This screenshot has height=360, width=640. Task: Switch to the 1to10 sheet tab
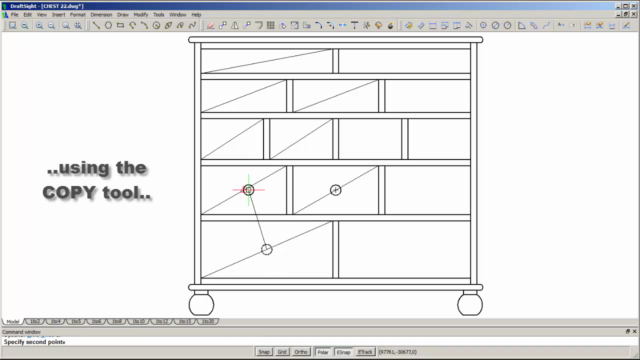pos(139,322)
